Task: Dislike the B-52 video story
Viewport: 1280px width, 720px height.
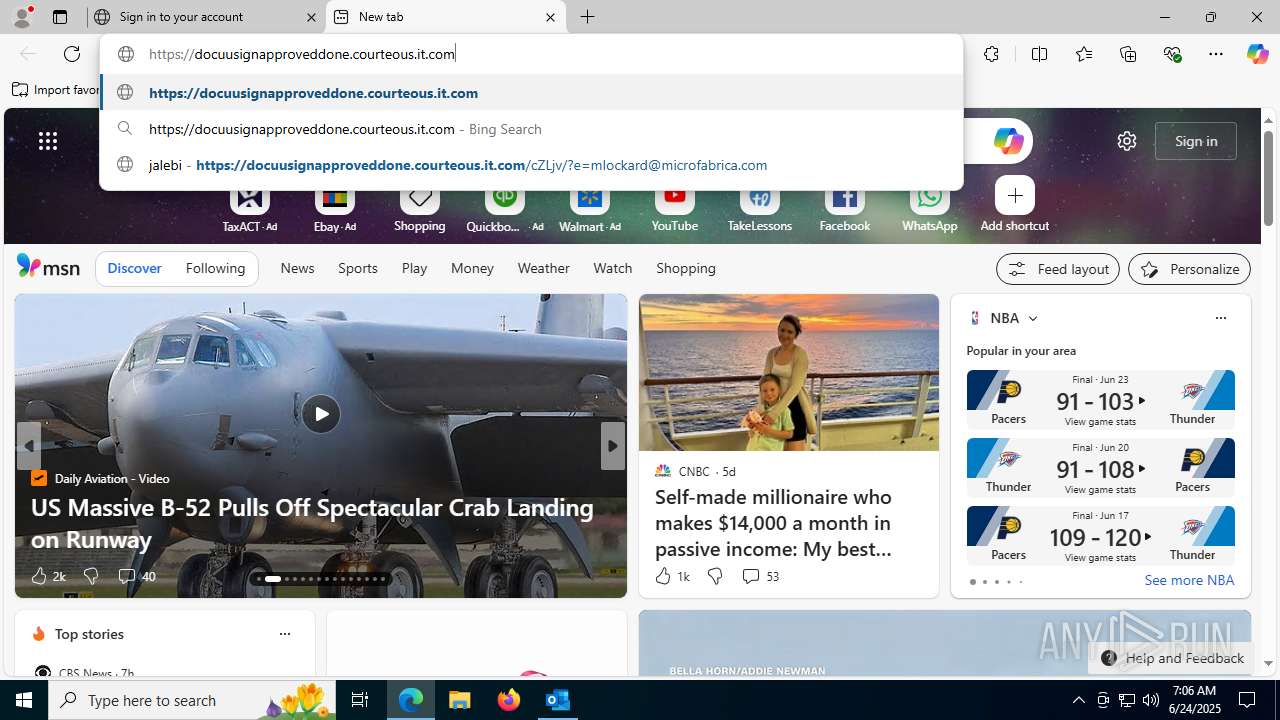Action: [x=91, y=576]
